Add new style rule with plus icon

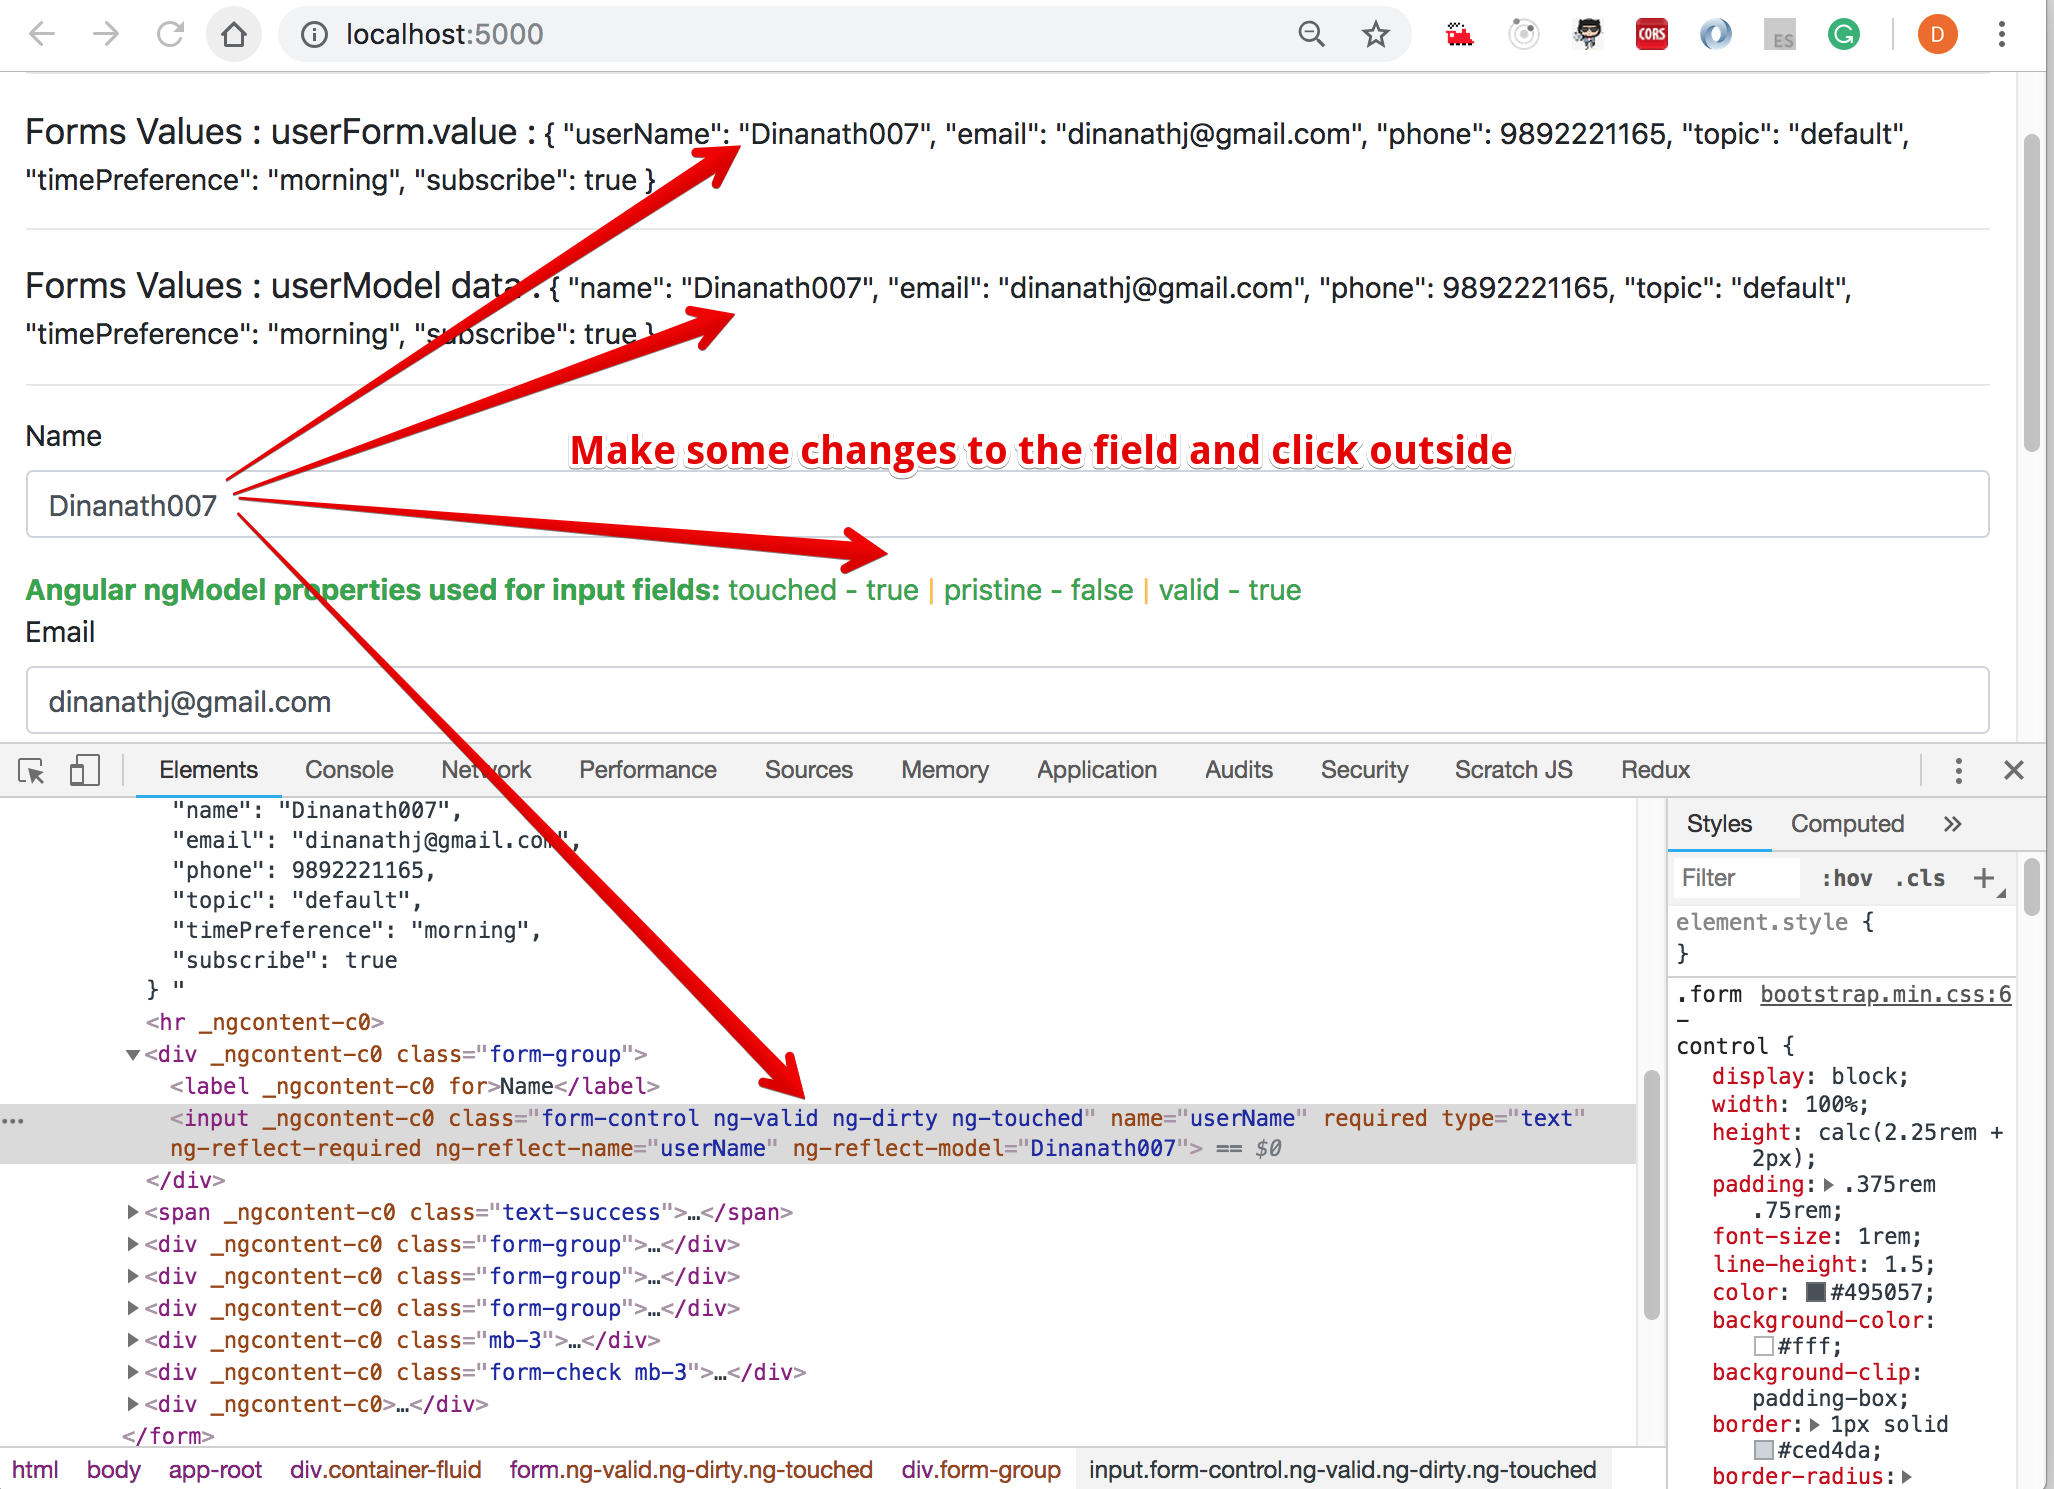[1983, 878]
